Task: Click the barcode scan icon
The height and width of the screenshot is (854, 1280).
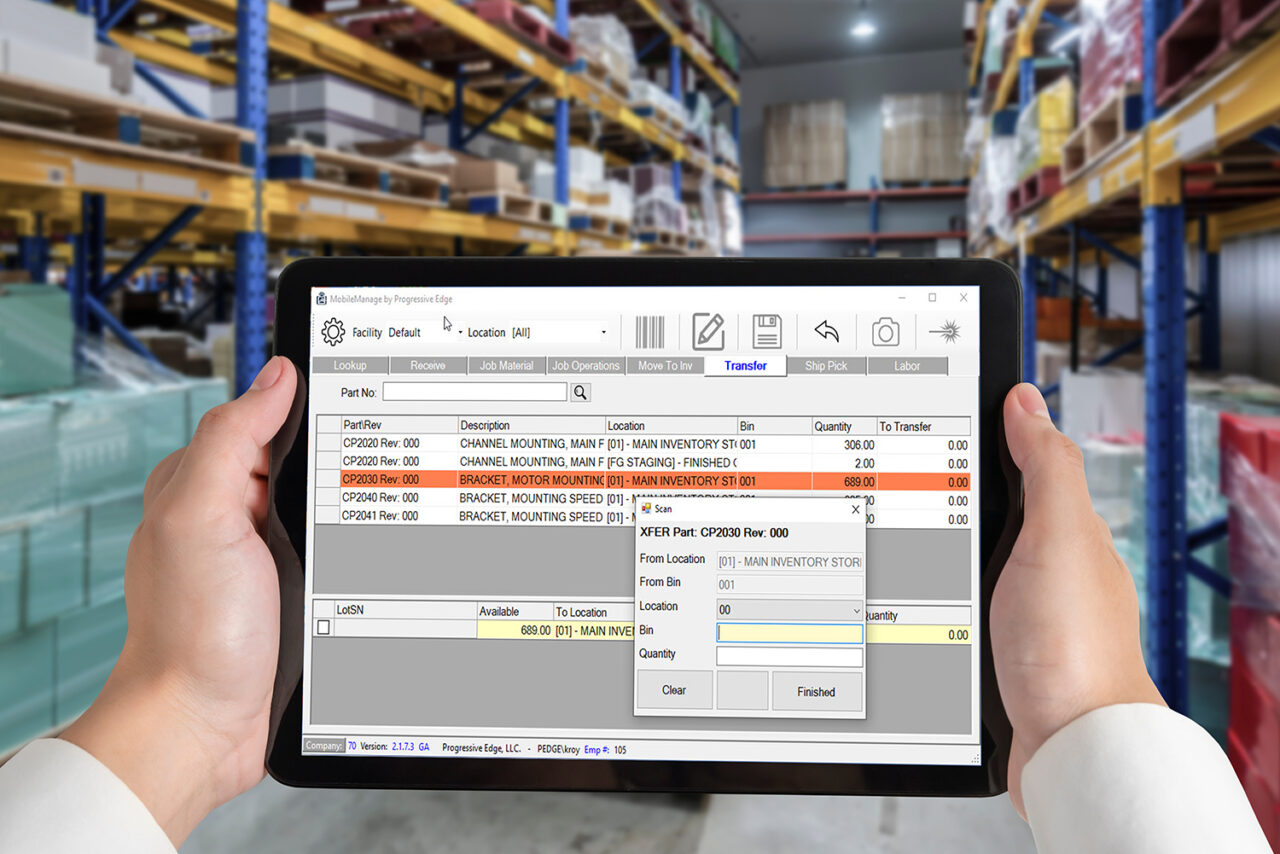Action: 650,332
